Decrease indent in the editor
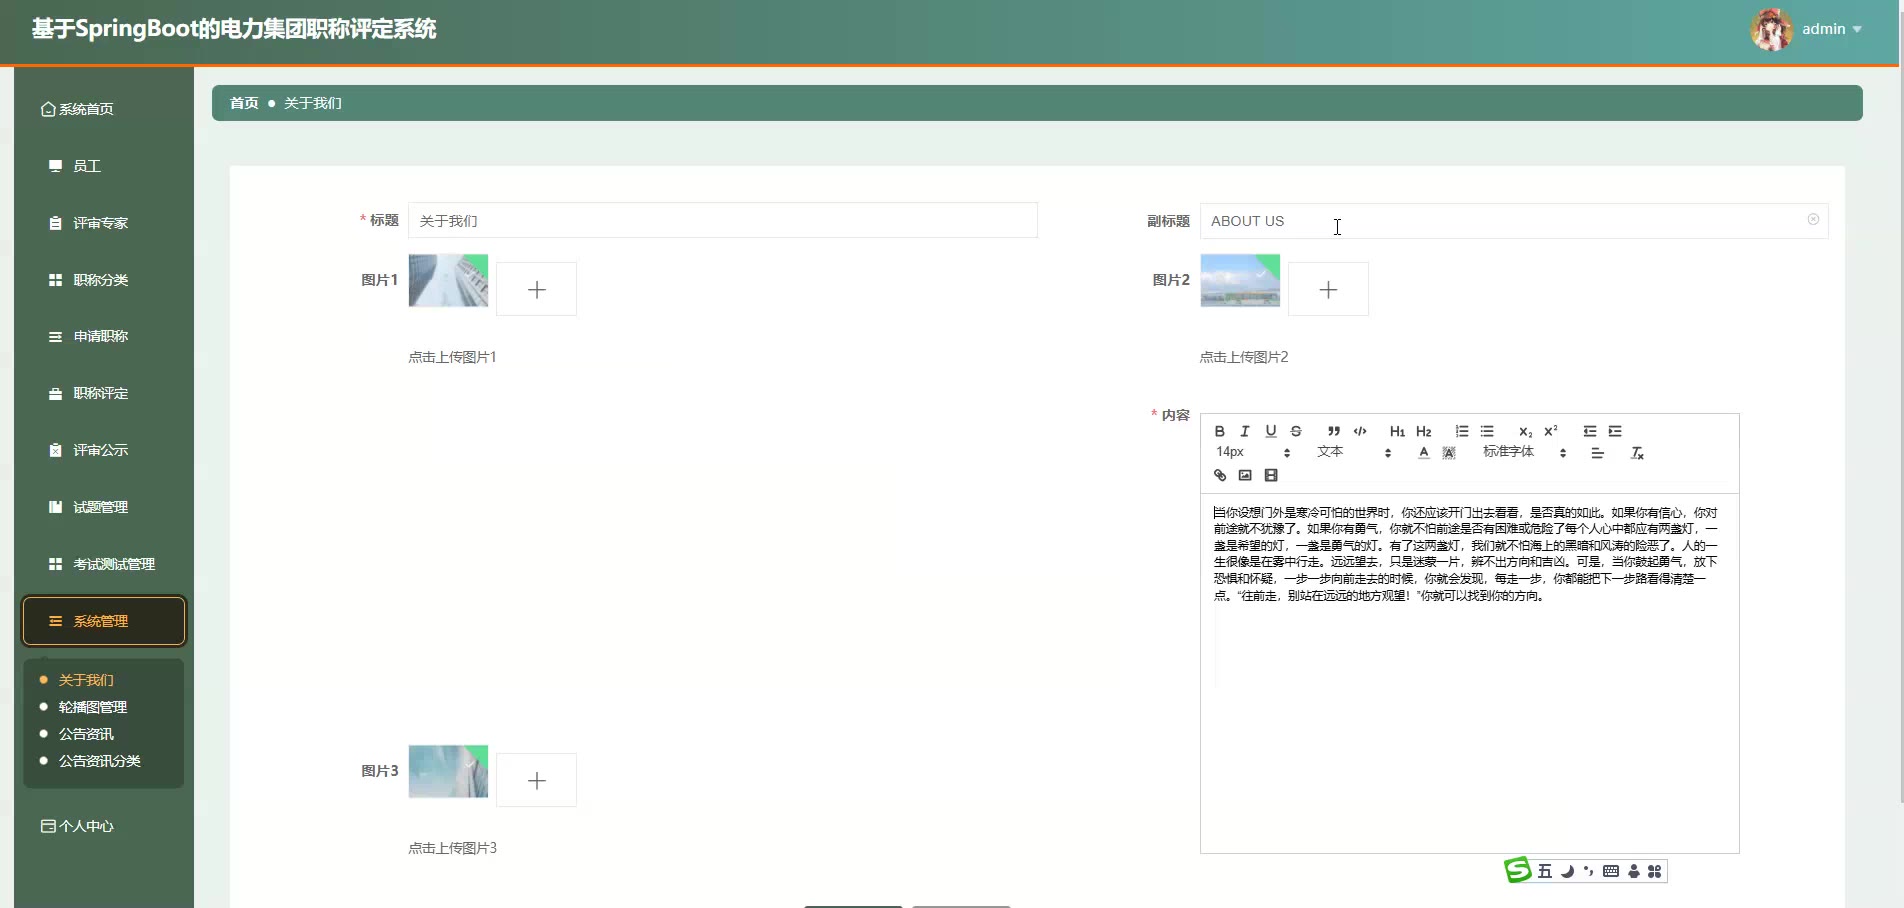Viewport: 1904px width, 908px height. [x=1590, y=431]
